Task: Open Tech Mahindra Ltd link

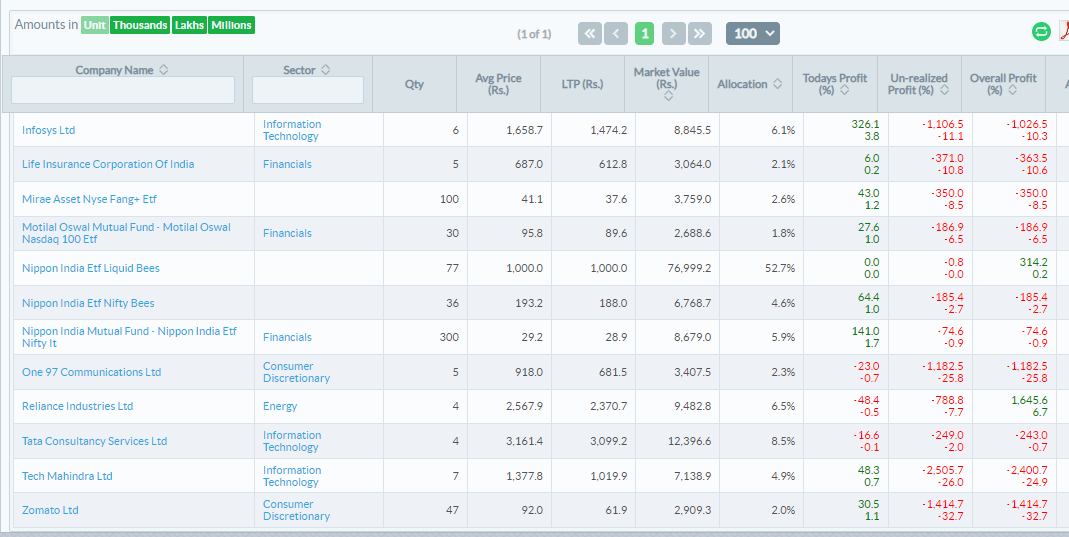Action: click(67, 476)
